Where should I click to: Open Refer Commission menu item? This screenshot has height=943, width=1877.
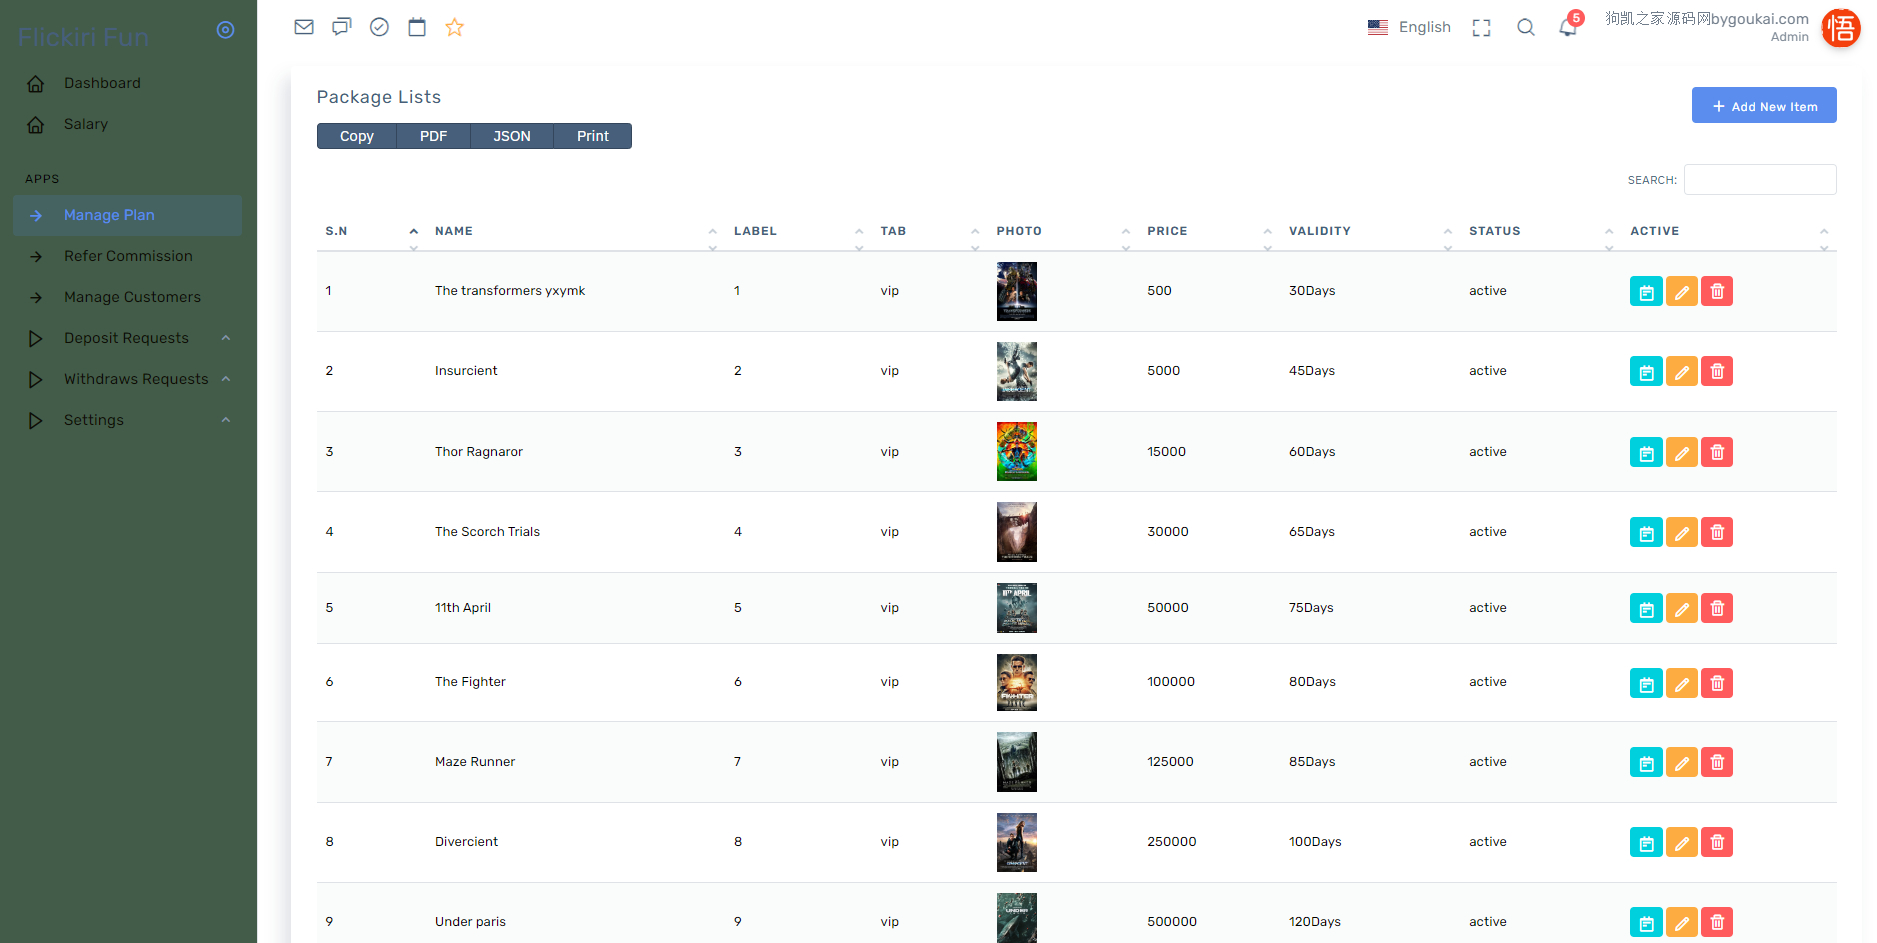click(x=128, y=256)
